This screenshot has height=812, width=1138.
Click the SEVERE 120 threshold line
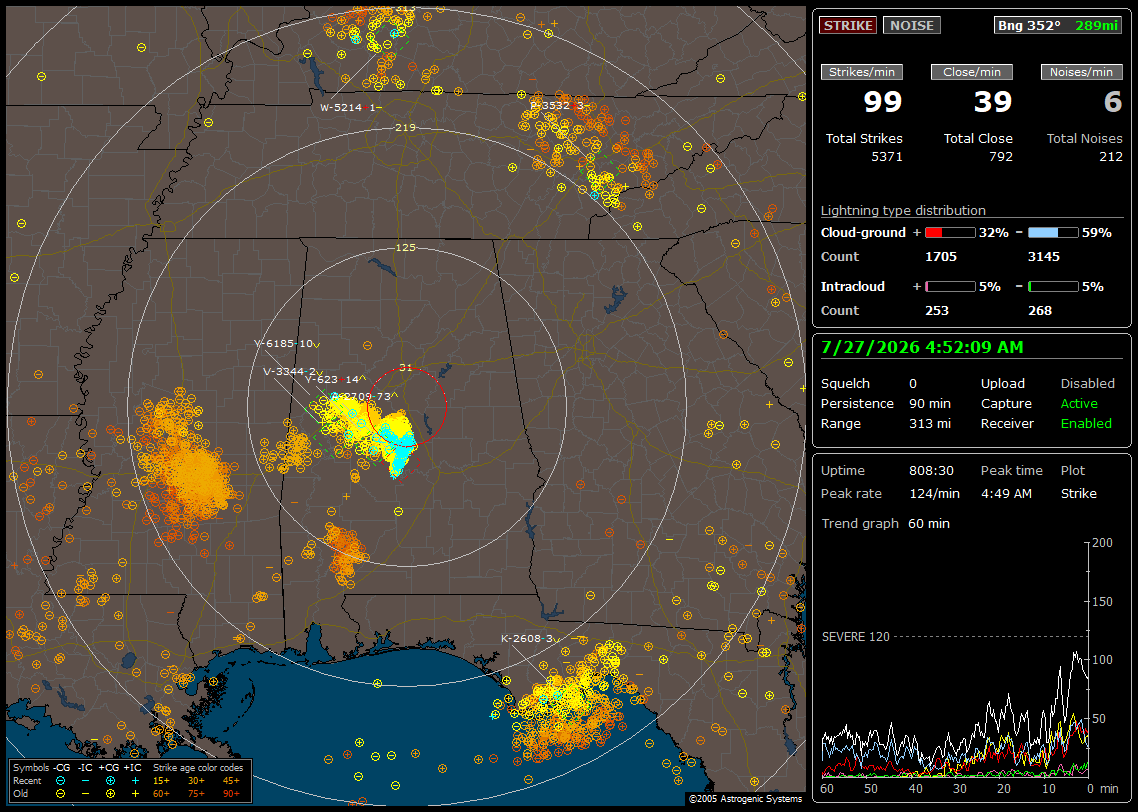[x=954, y=636]
